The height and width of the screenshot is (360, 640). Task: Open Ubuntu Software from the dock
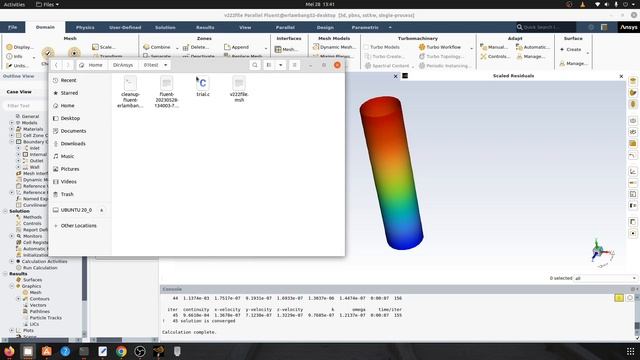47,351
